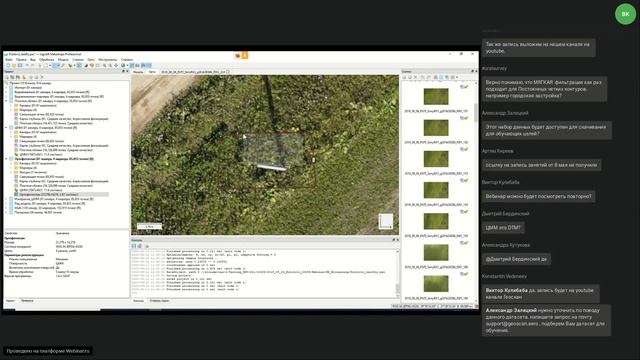Click the topmost thumbnail in Photos pane
The image size is (640, 360).
pos(436,97)
